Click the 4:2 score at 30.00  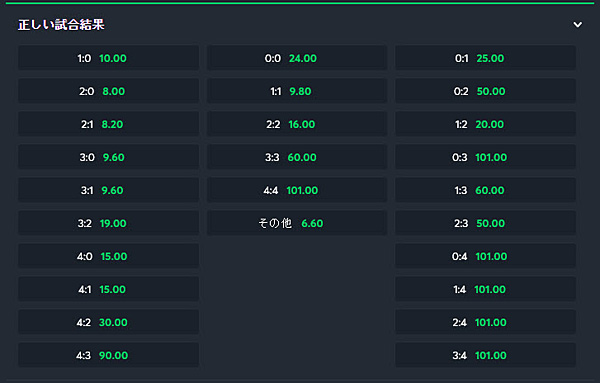[108, 322]
